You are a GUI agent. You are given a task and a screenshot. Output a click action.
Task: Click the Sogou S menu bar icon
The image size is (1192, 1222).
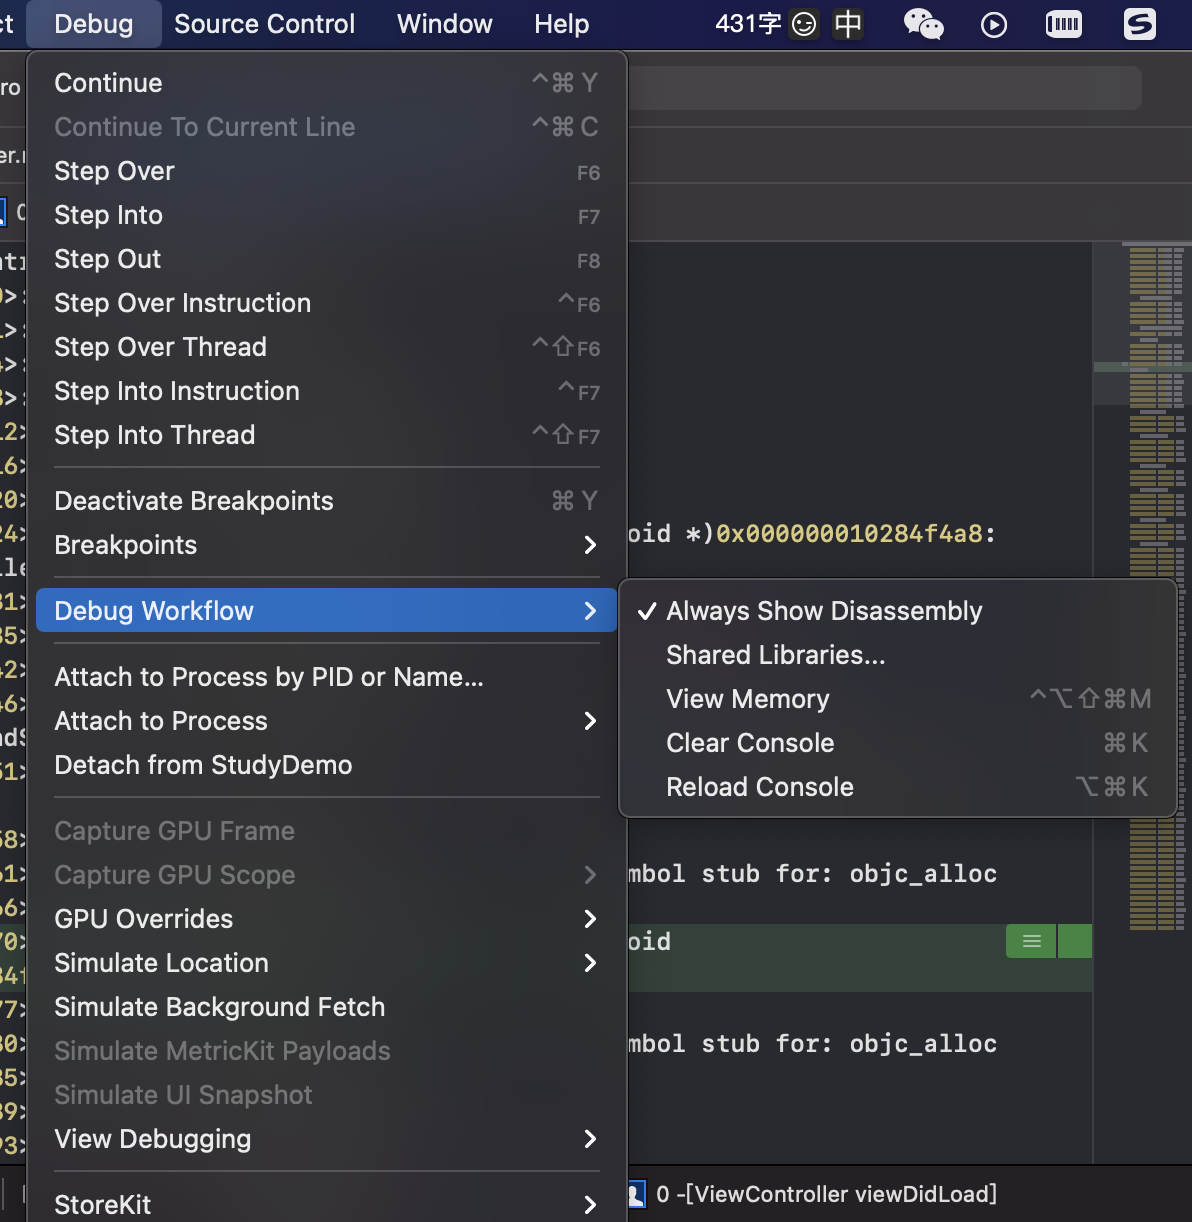coord(1139,24)
